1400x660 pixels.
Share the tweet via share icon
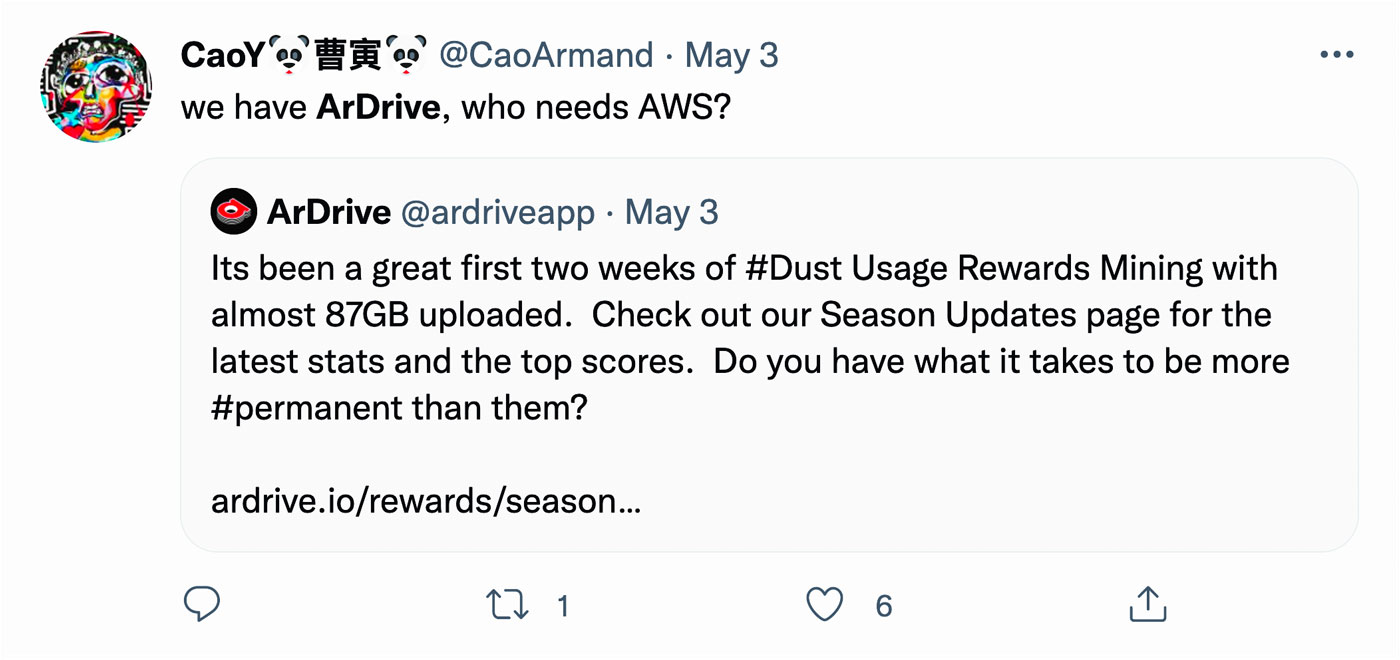coord(1147,604)
